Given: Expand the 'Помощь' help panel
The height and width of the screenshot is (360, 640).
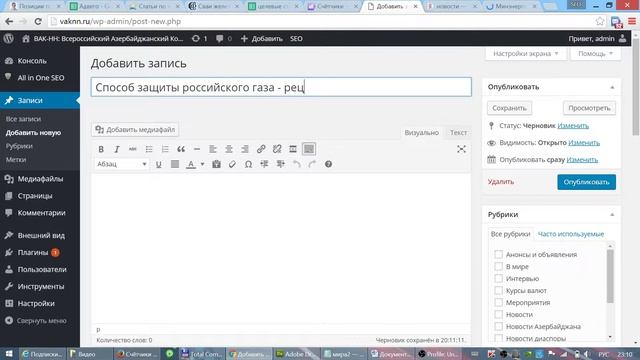Looking at the screenshot, I should click(596, 54).
